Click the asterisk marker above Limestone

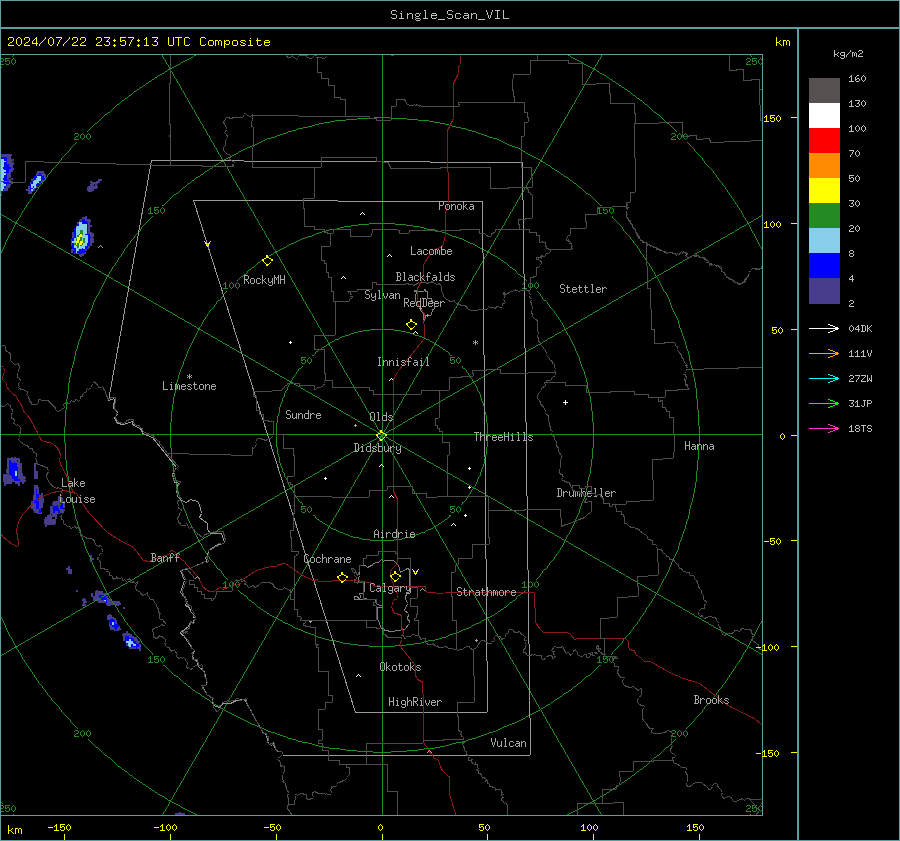tap(189, 377)
